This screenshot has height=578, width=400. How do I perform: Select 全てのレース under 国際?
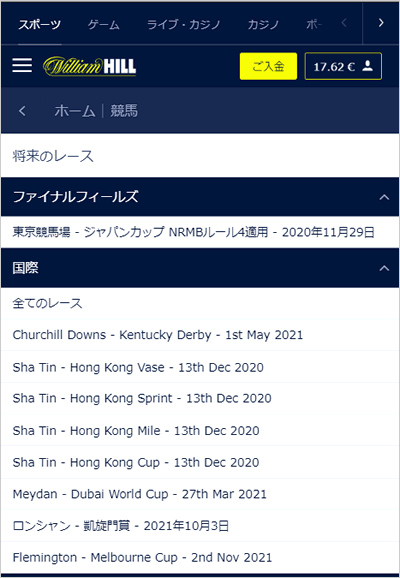coord(200,303)
